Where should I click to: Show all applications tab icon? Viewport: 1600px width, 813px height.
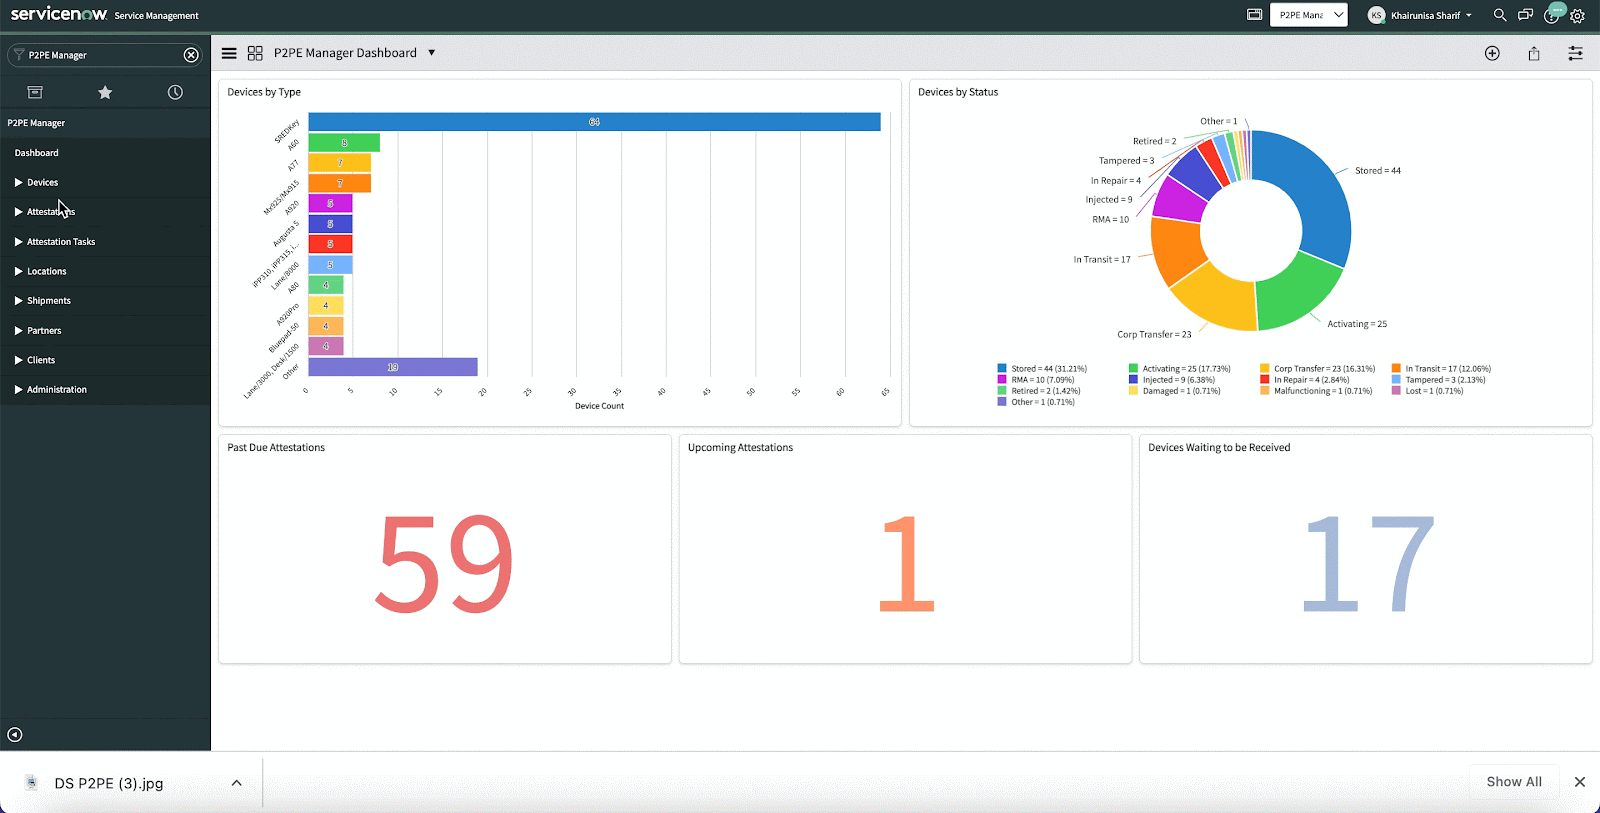35,92
